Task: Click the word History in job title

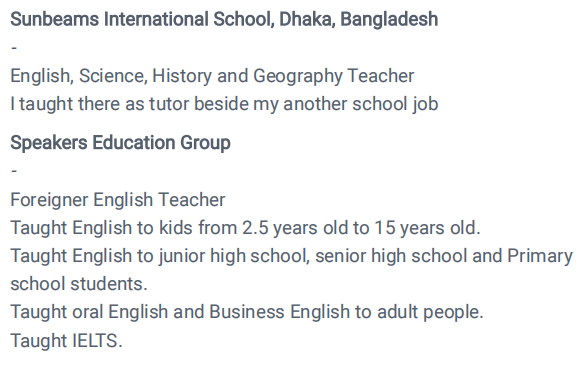Action: click(x=182, y=76)
